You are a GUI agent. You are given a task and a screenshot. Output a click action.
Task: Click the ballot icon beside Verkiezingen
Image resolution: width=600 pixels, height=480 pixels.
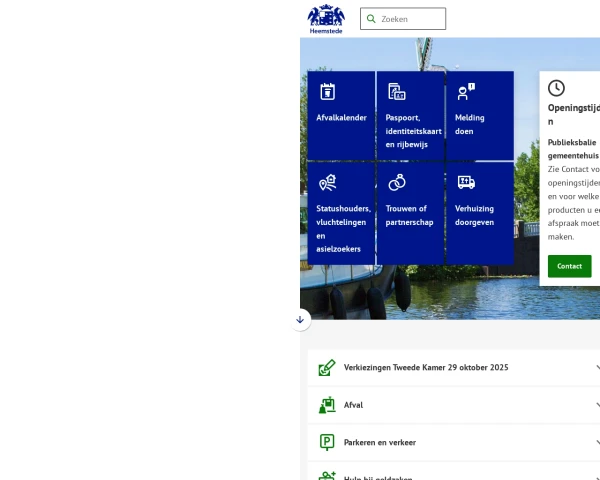(327, 368)
